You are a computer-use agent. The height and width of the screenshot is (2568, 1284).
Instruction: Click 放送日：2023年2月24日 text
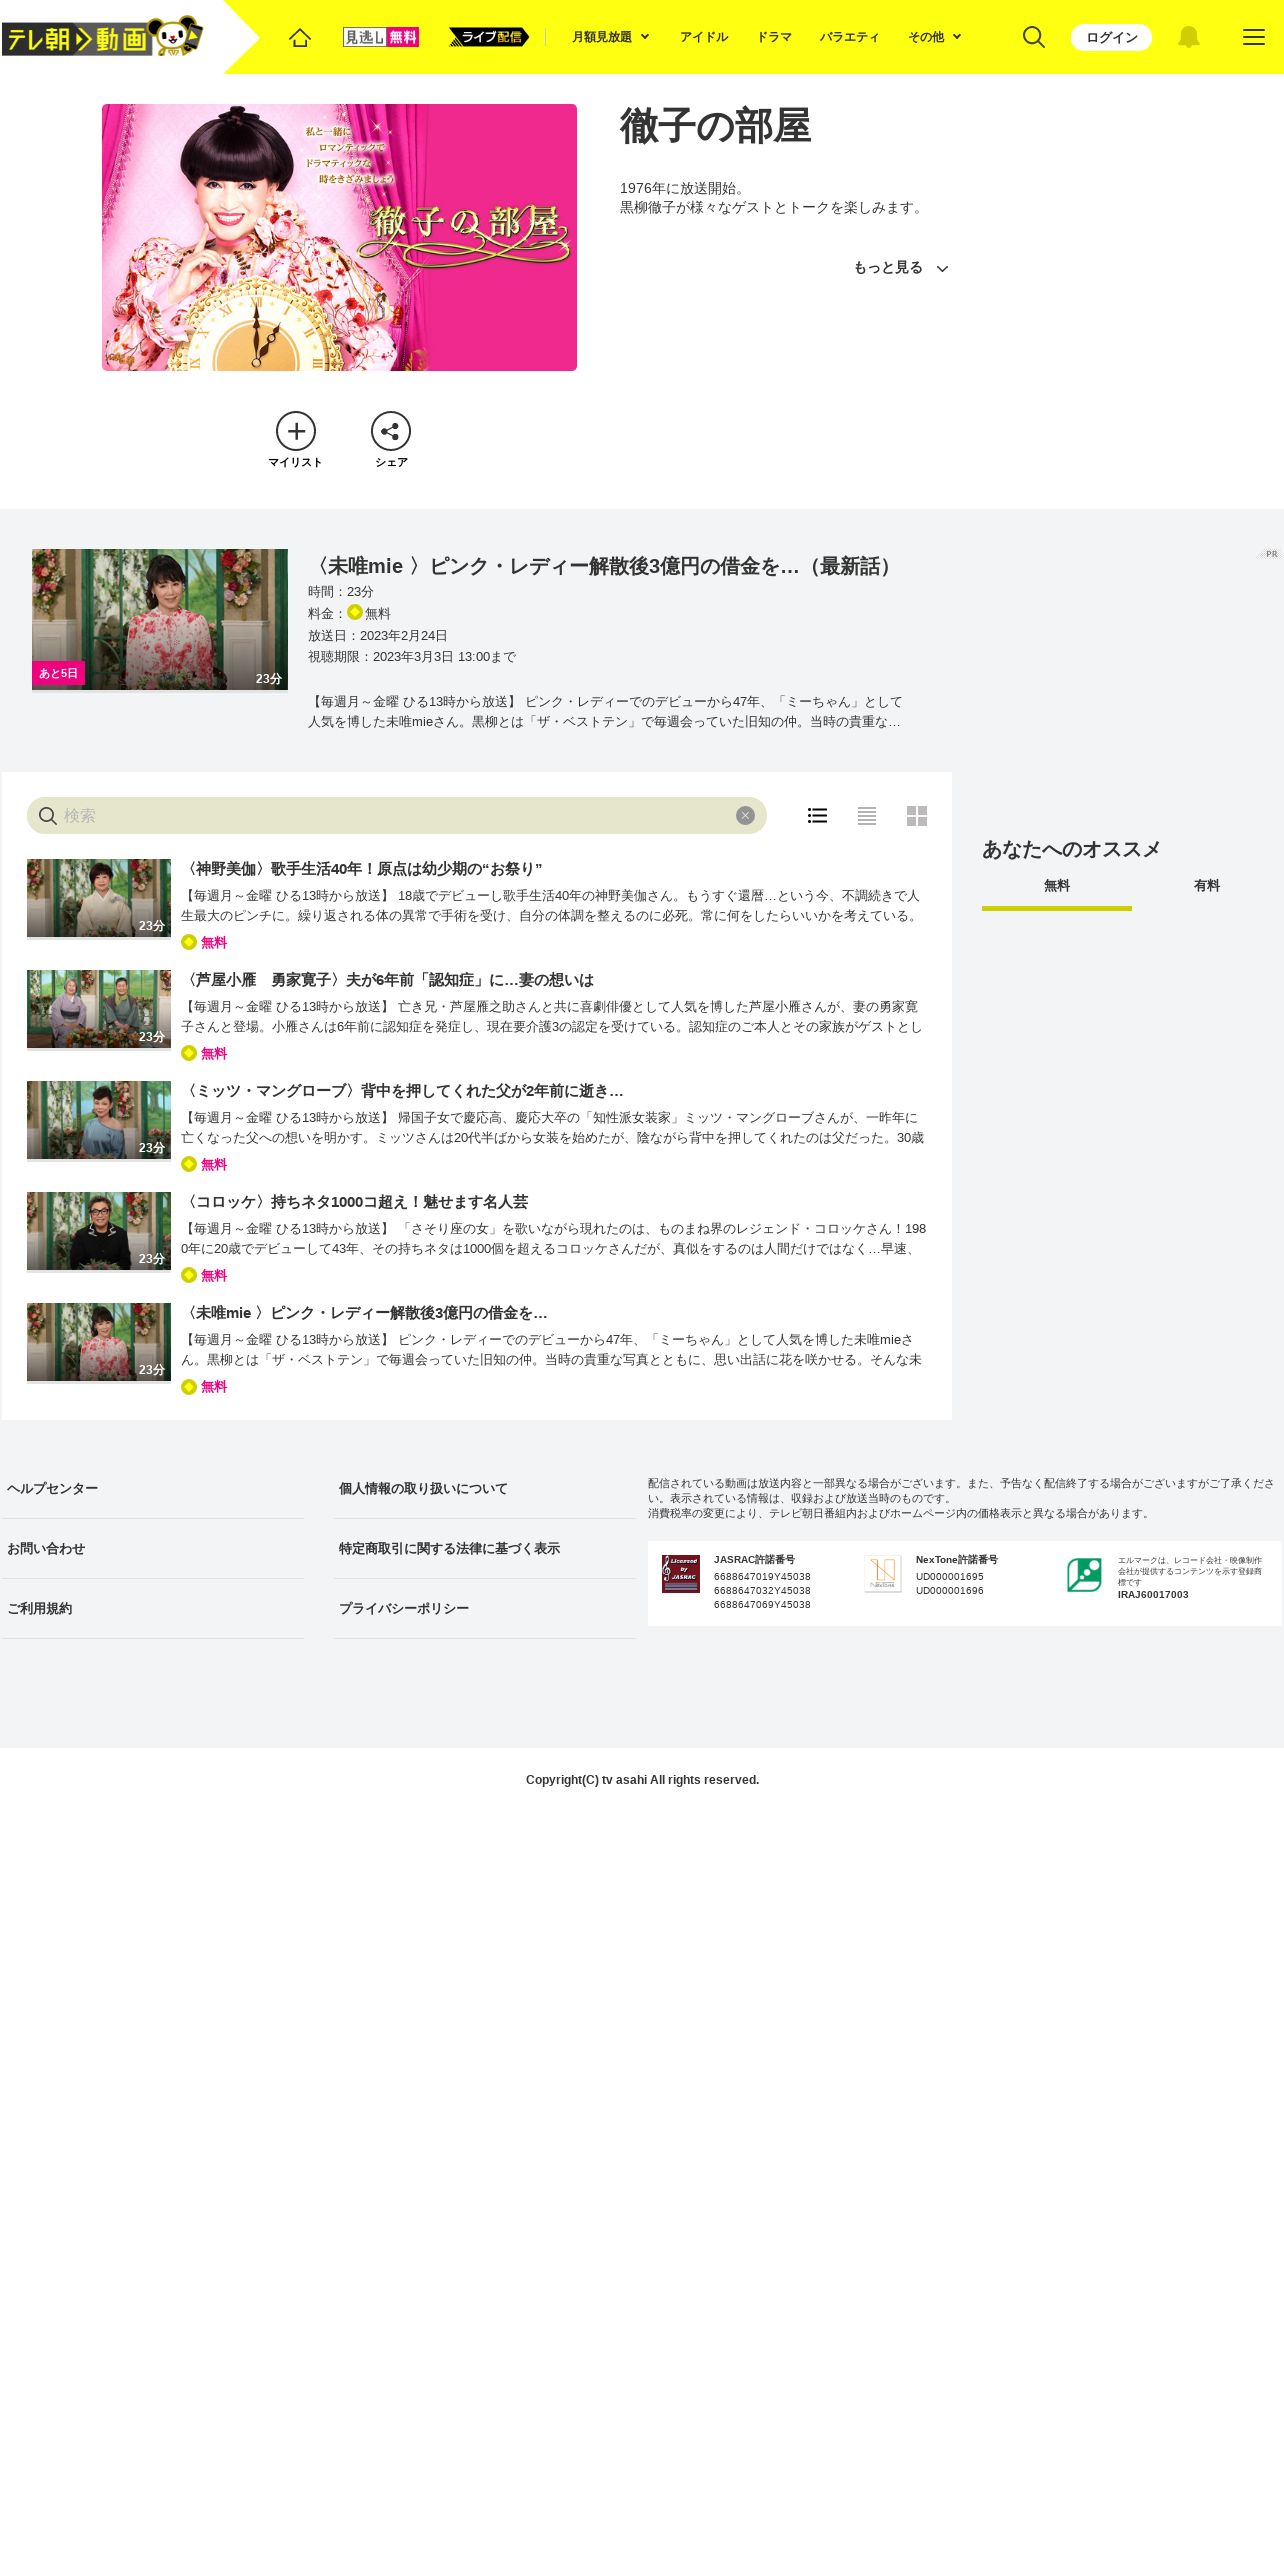point(378,636)
